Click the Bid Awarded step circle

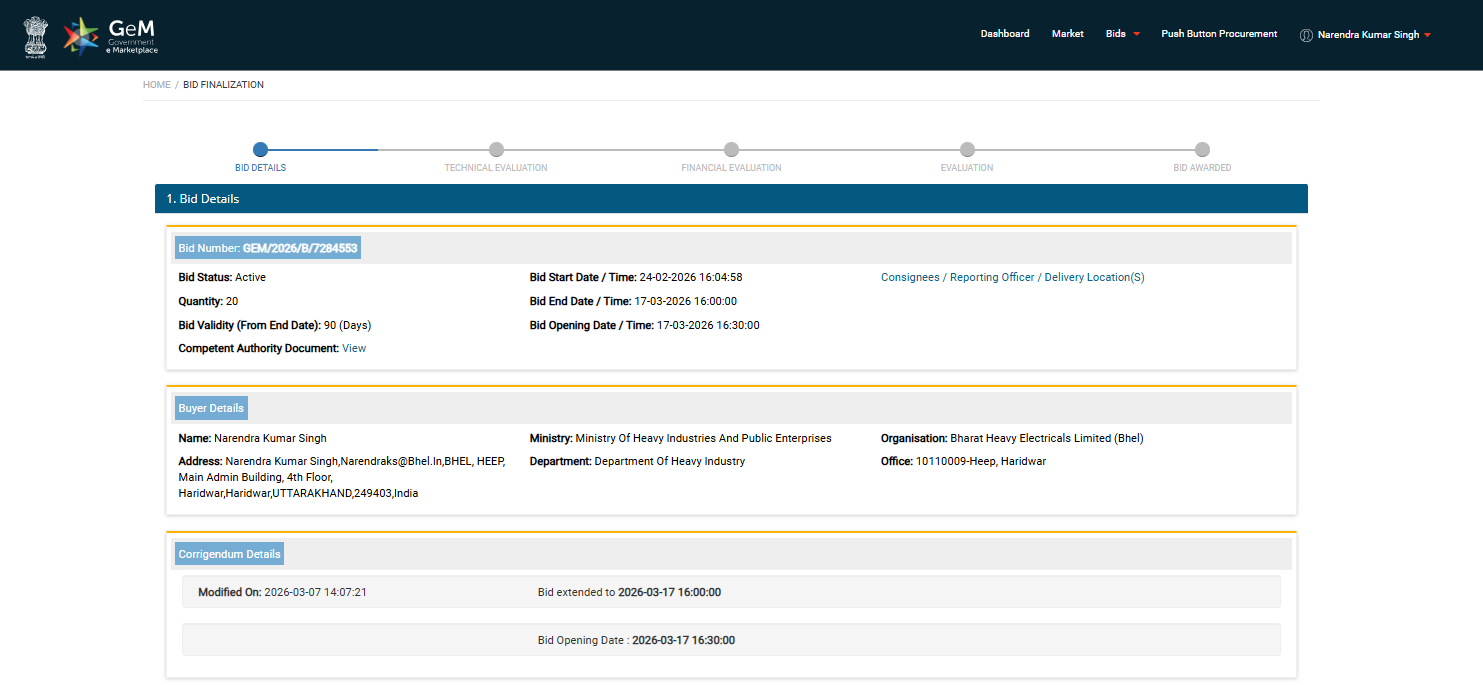(1202, 150)
